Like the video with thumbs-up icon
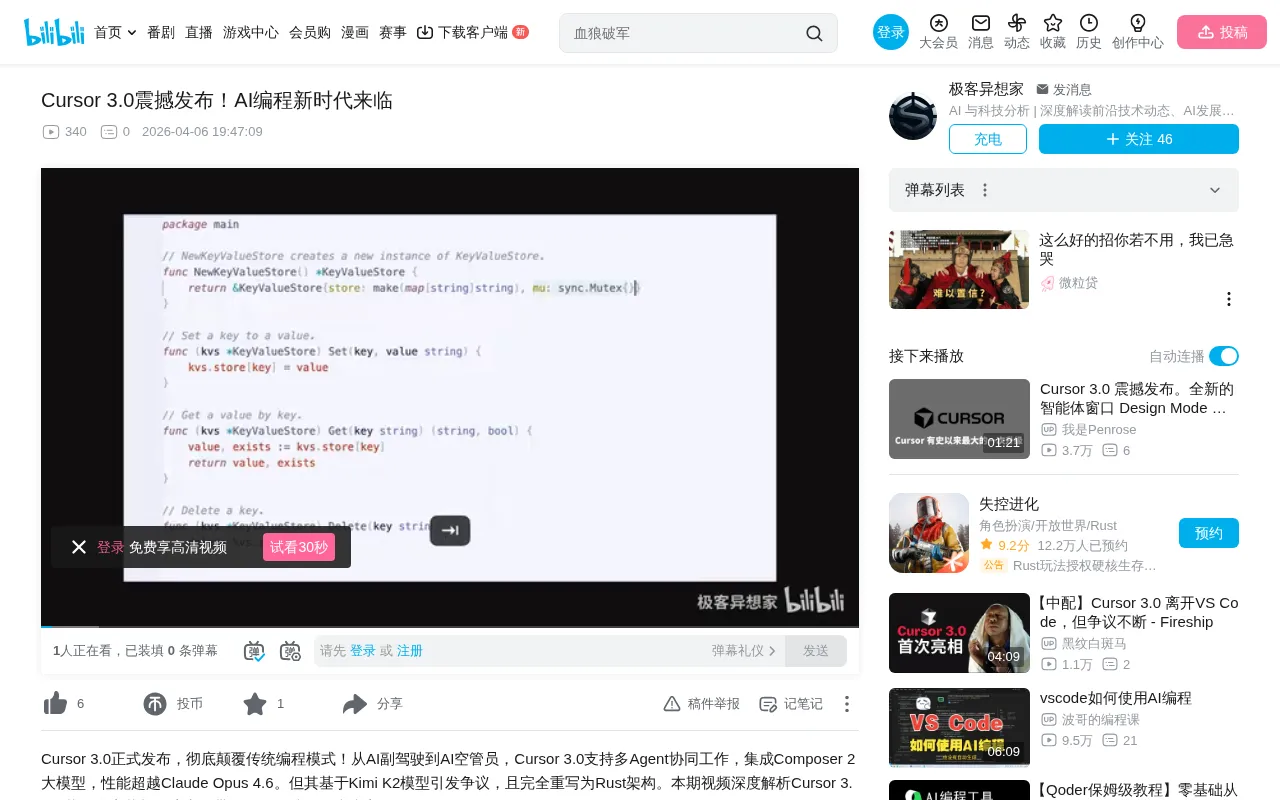 click(56, 704)
